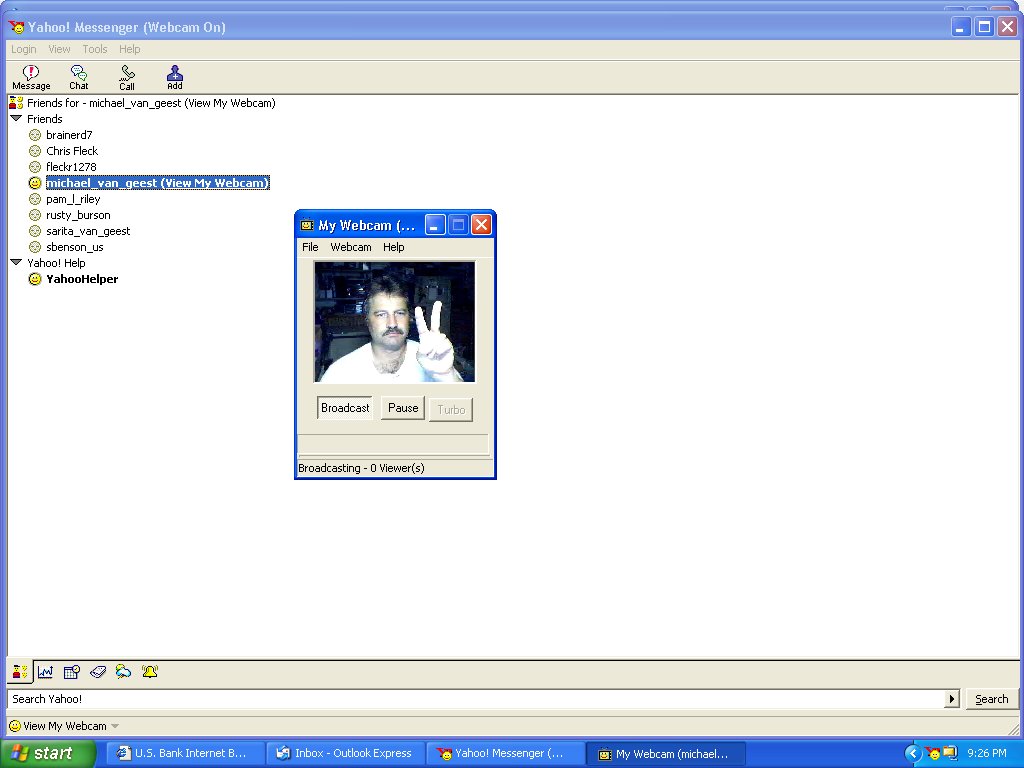Screen dimensions: 1024x768
Task: Select the Friends tab icon at bottom
Action: coord(20,671)
